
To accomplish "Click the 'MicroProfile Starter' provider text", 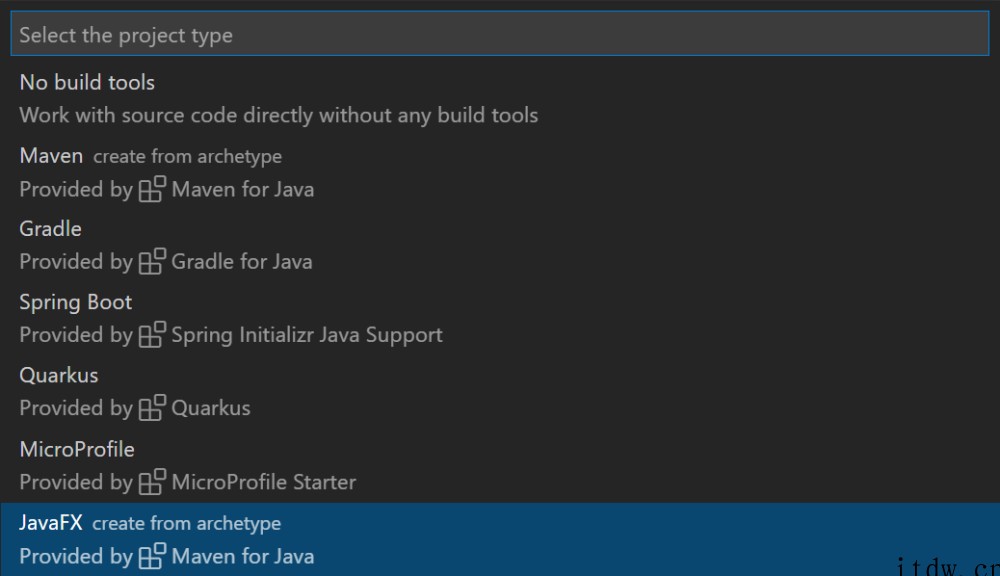I will point(264,482).
